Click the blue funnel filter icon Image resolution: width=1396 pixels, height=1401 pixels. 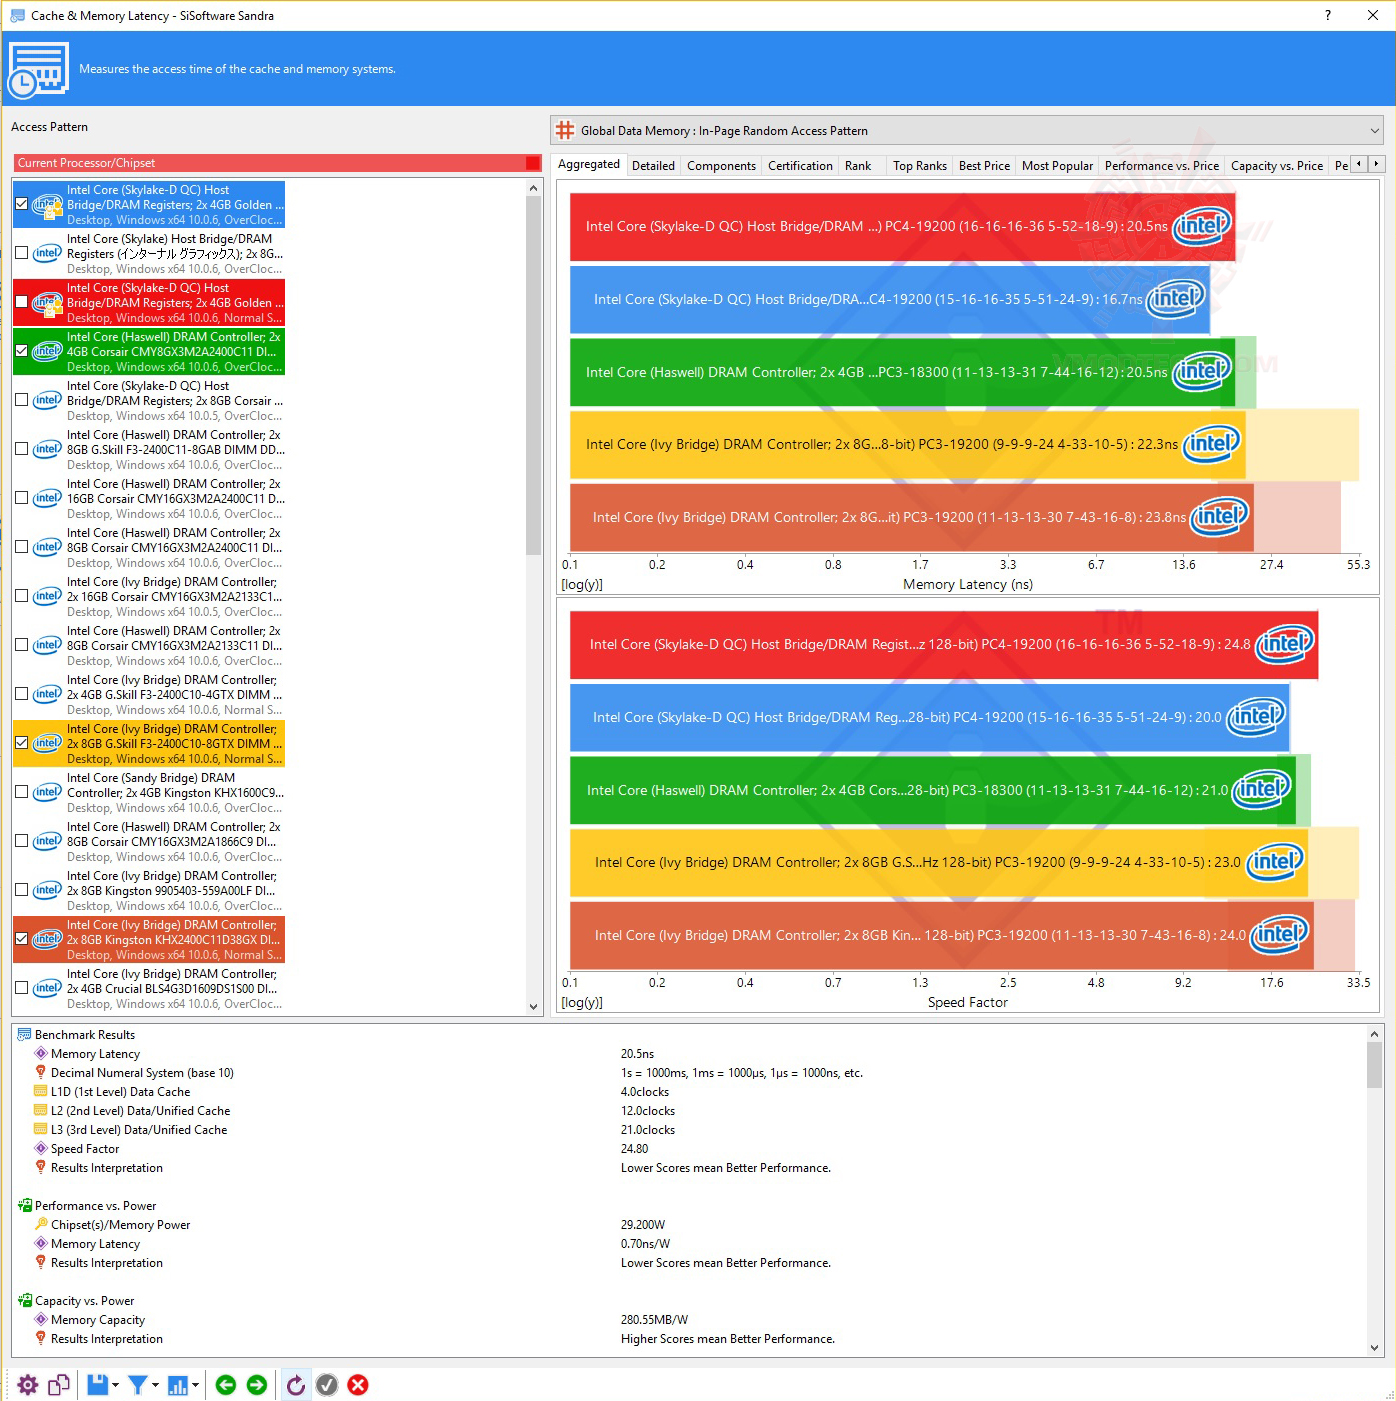138,1384
